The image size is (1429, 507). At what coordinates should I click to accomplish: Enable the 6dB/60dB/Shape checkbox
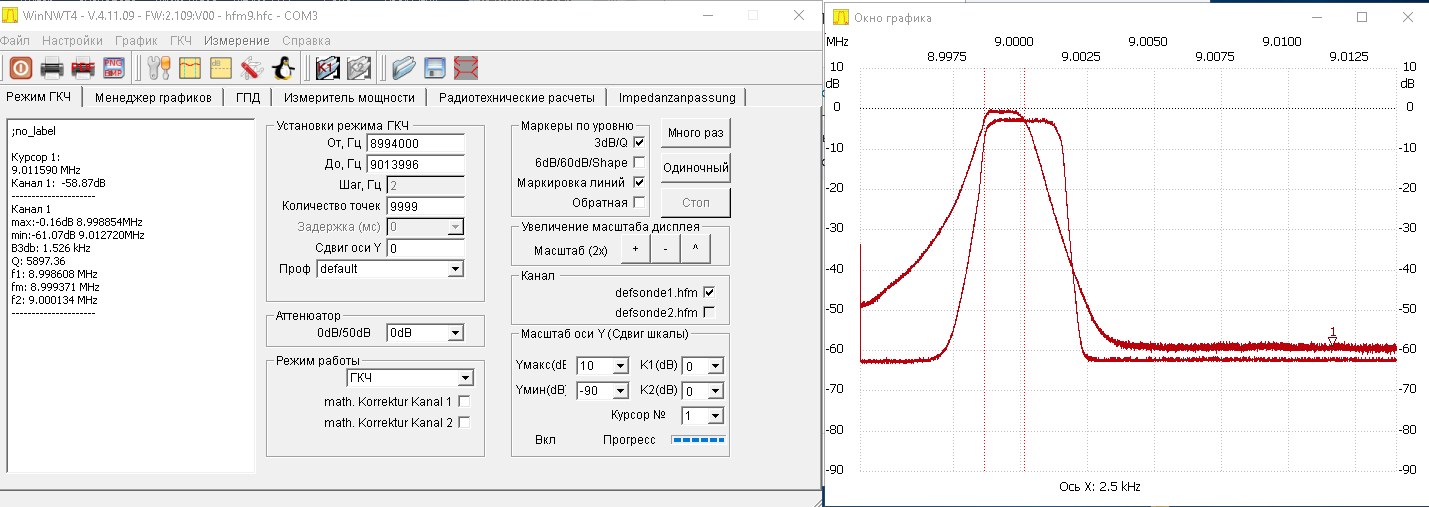[640, 162]
